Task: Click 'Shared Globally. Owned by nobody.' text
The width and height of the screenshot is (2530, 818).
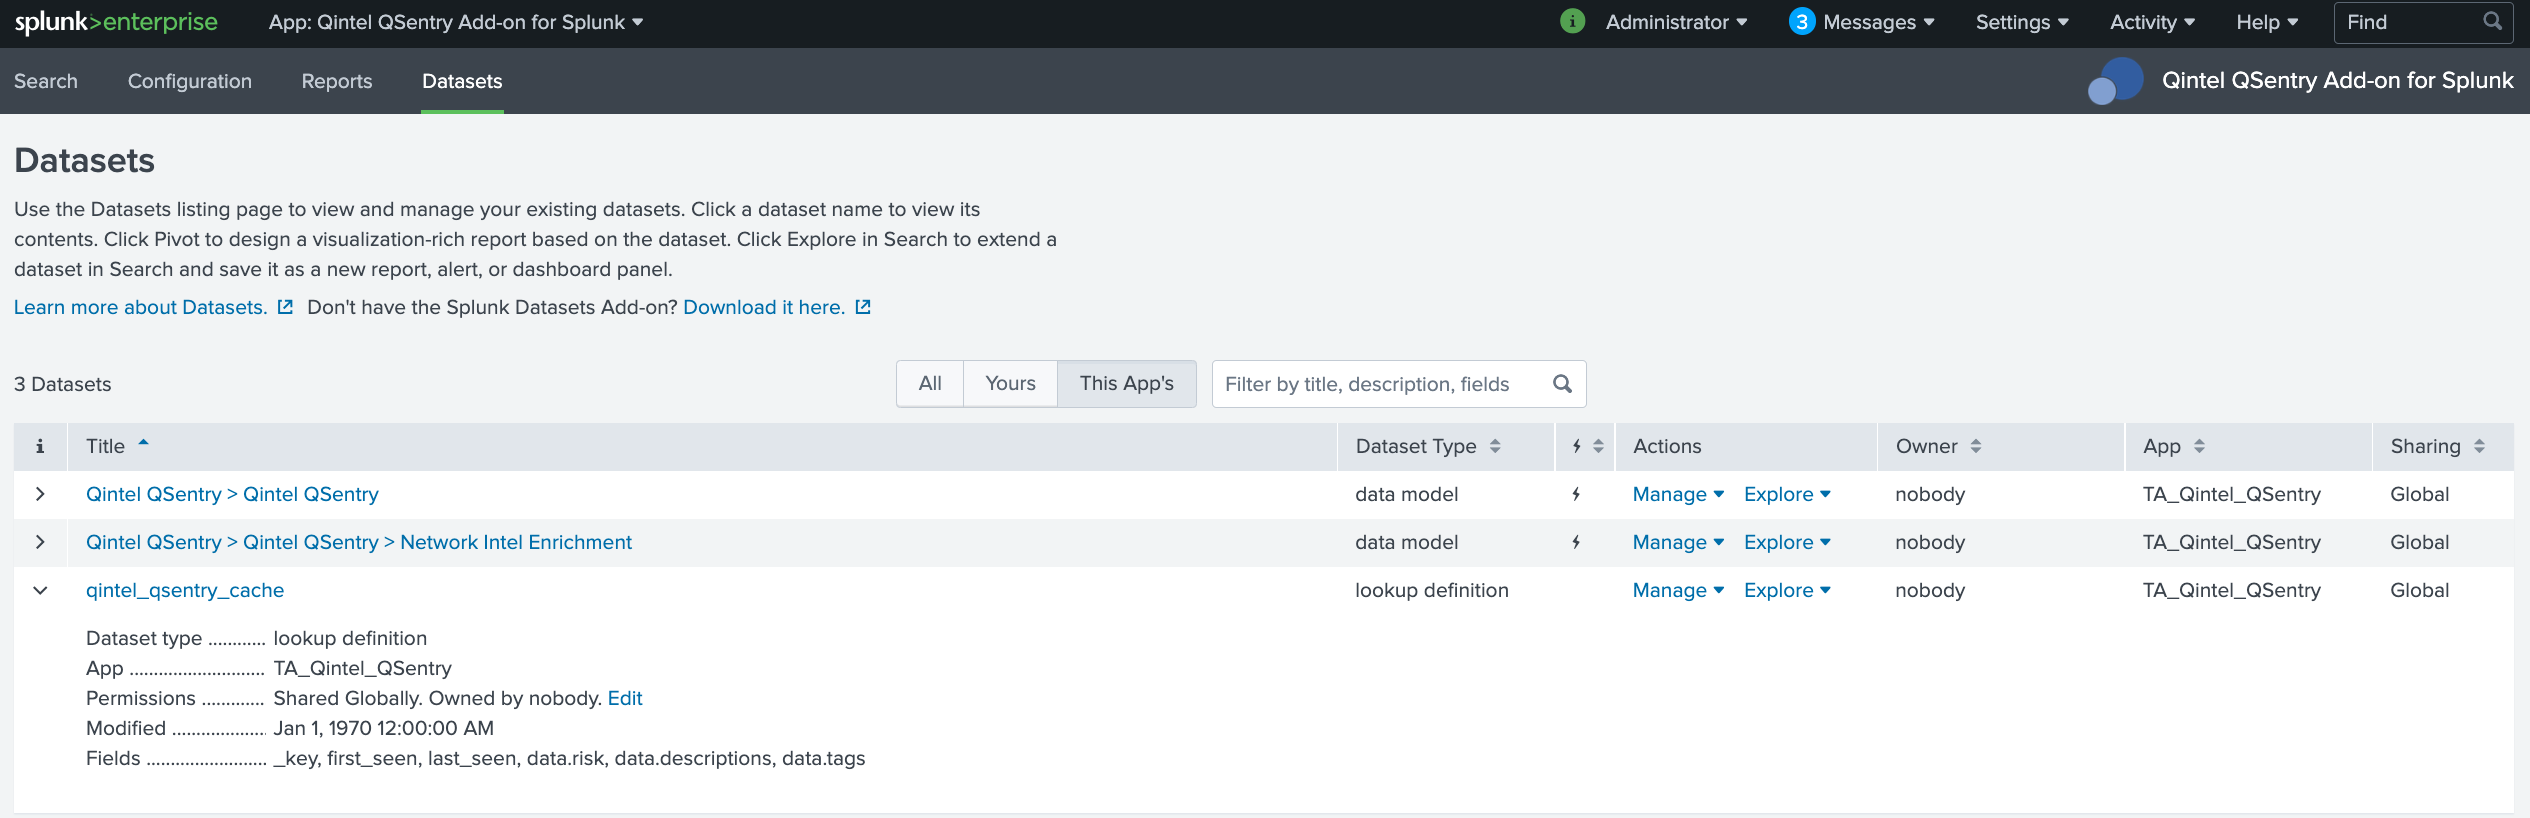Action: (438, 698)
